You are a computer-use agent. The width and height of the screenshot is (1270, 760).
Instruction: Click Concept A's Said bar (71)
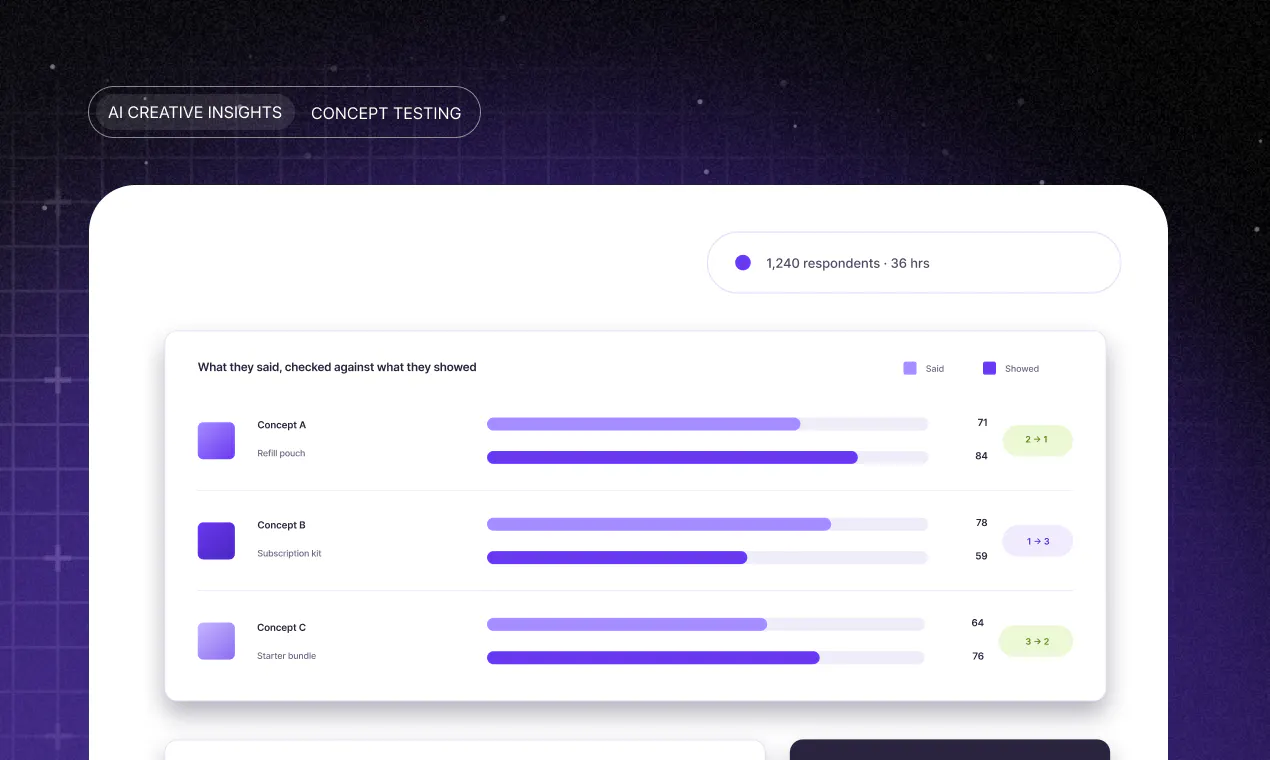click(x=644, y=424)
